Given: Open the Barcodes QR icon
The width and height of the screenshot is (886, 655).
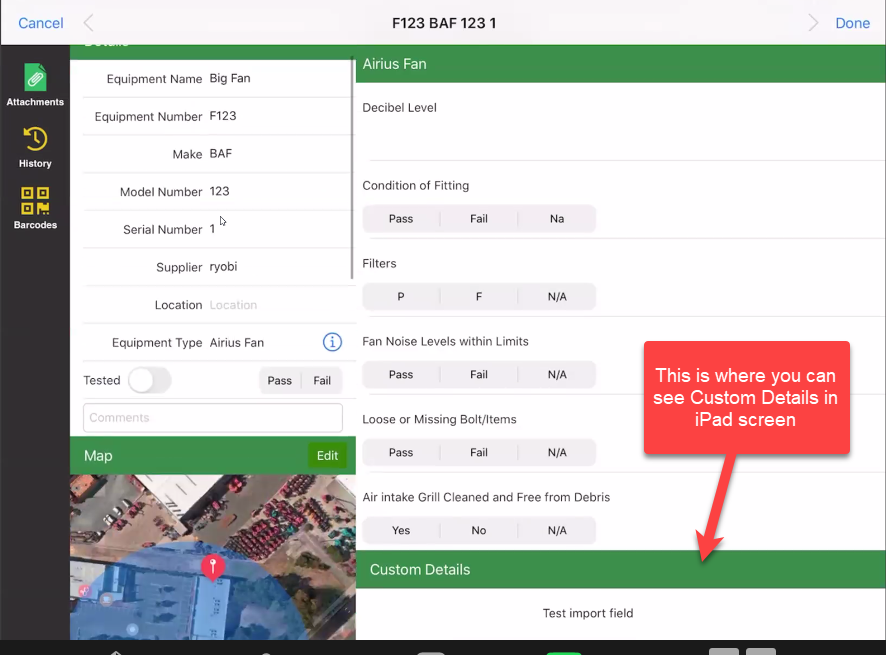Looking at the screenshot, I should coord(35,201).
